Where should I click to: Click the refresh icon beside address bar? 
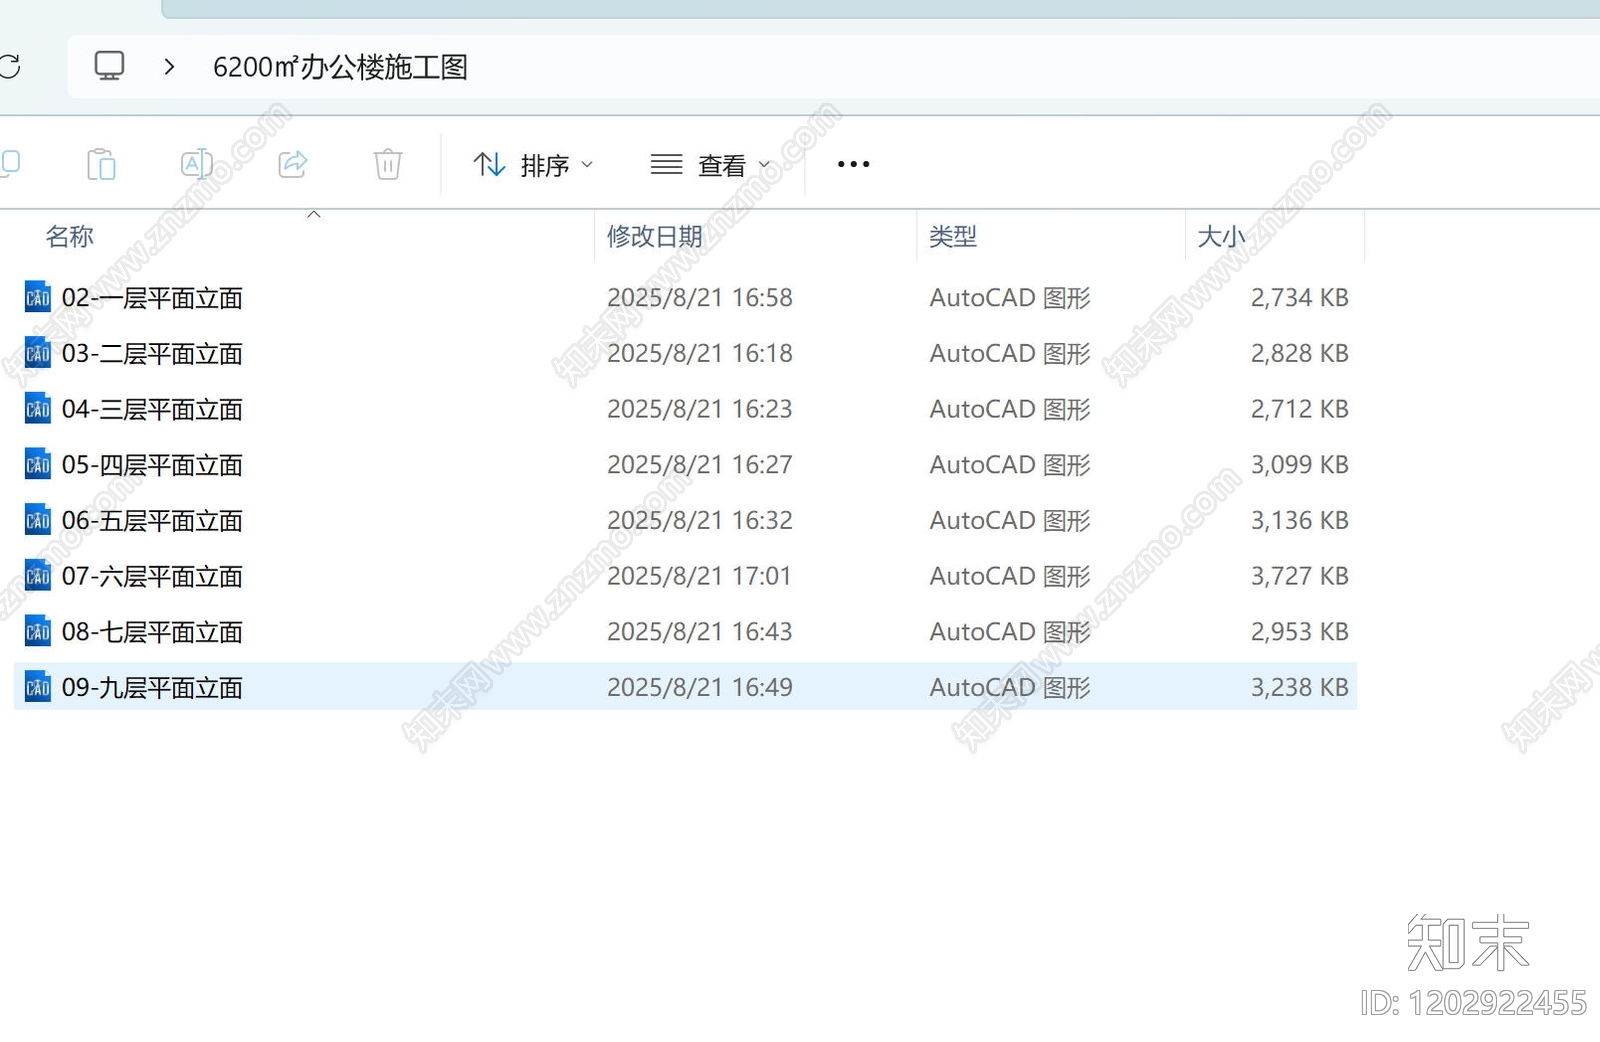tap(10, 66)
